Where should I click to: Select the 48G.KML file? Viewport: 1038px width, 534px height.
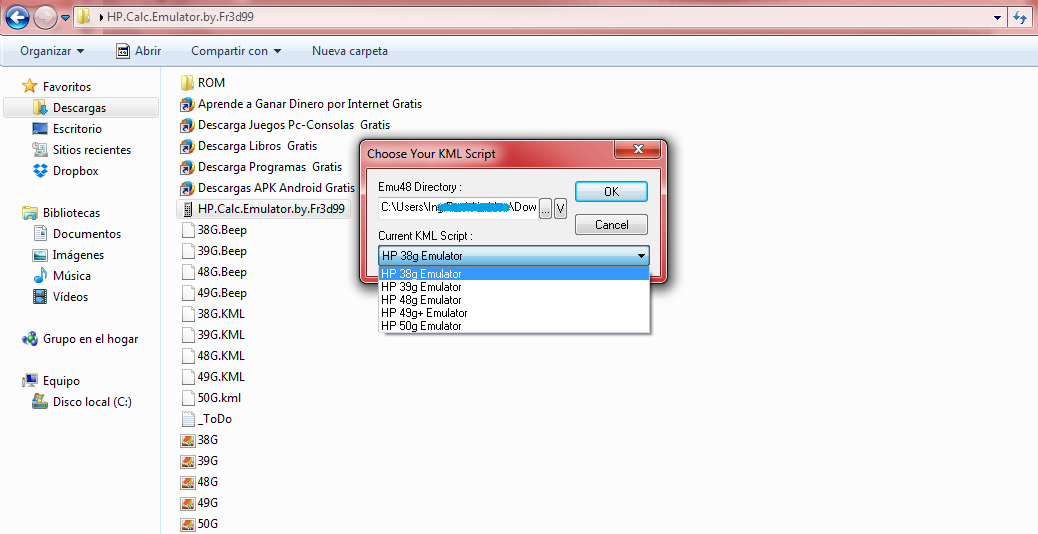(x=221, y=357)
